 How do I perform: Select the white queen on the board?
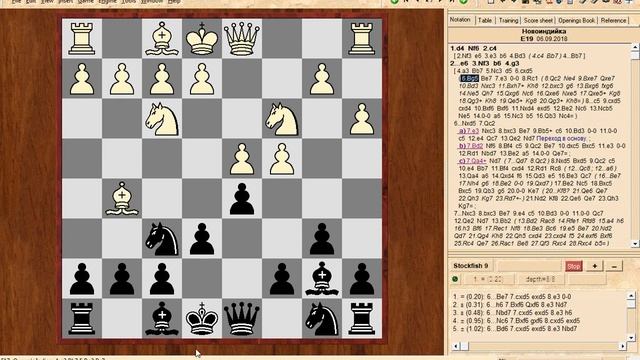242,39
